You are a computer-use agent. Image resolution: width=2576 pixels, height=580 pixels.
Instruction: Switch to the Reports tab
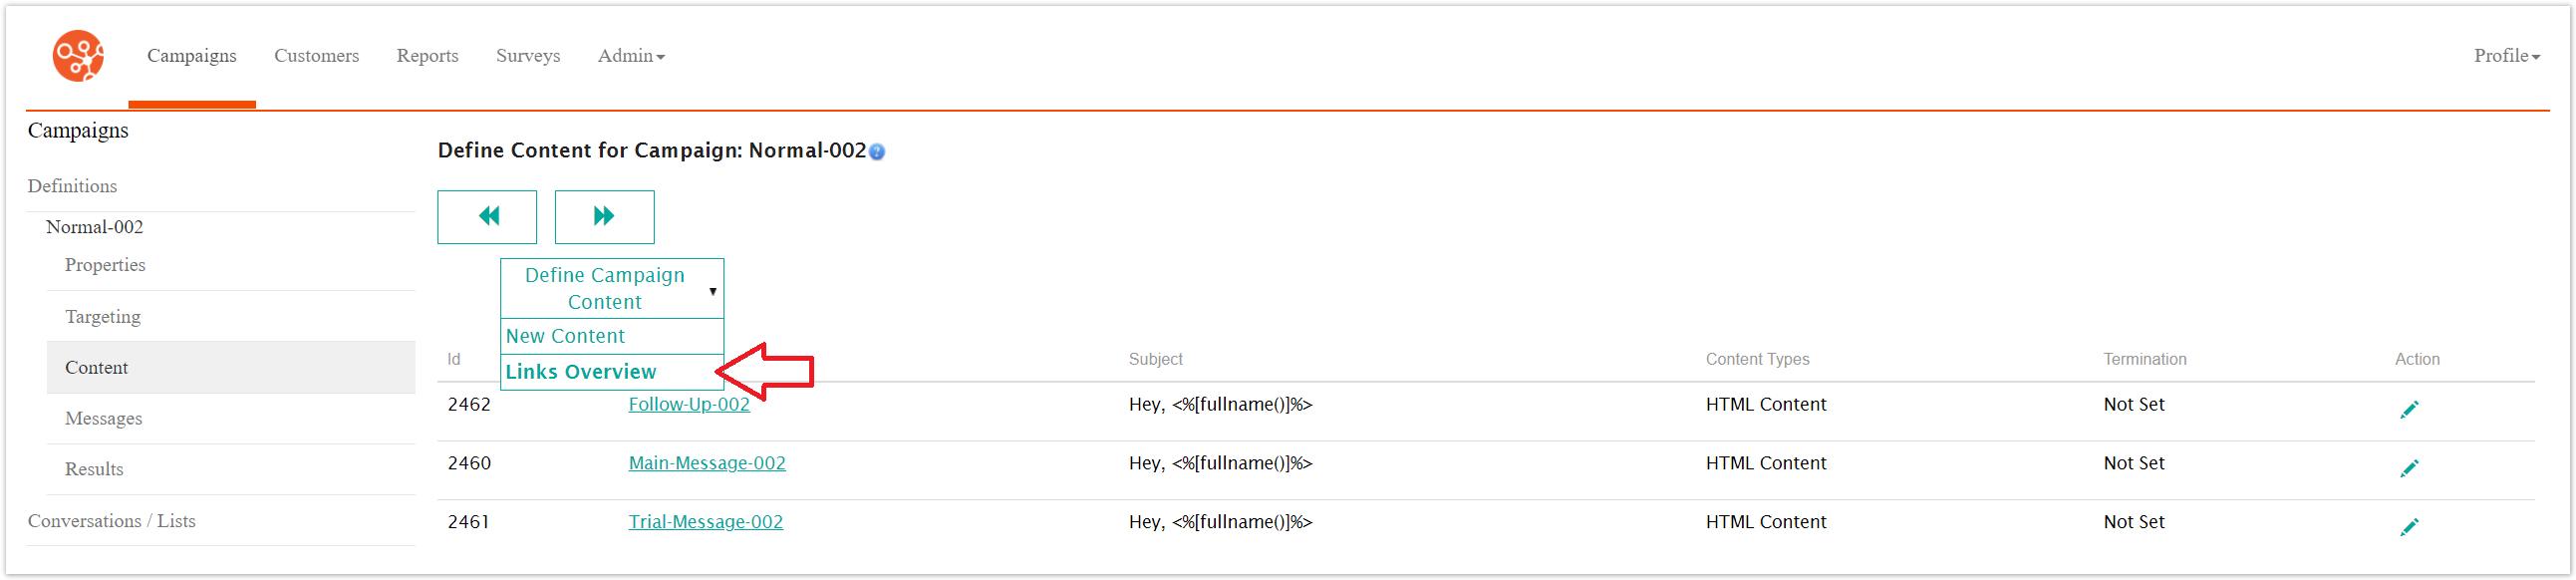[427, 56]
